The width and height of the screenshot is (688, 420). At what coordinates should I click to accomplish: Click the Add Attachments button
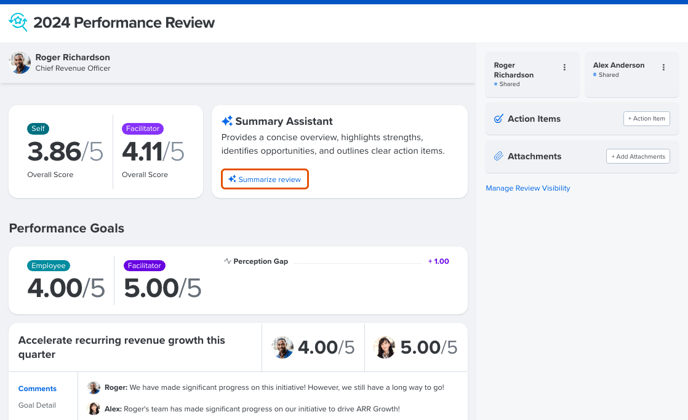pos(638,156)
